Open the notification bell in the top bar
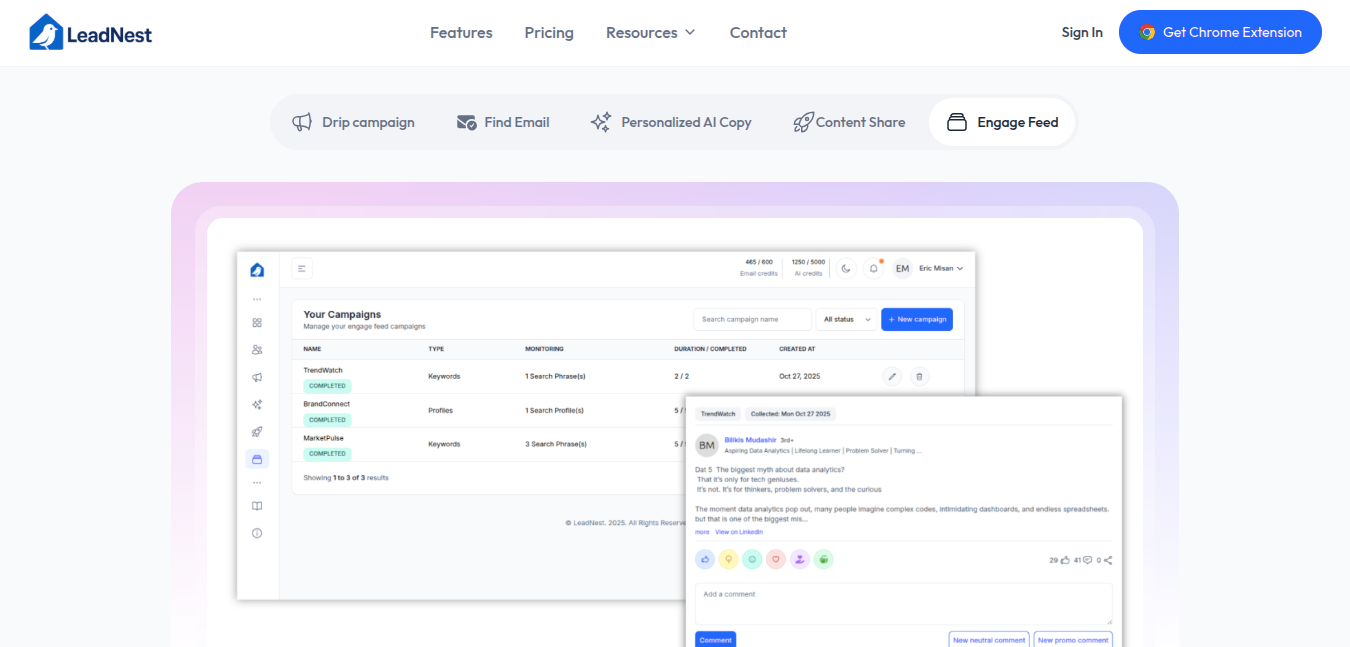 point(873,267)
